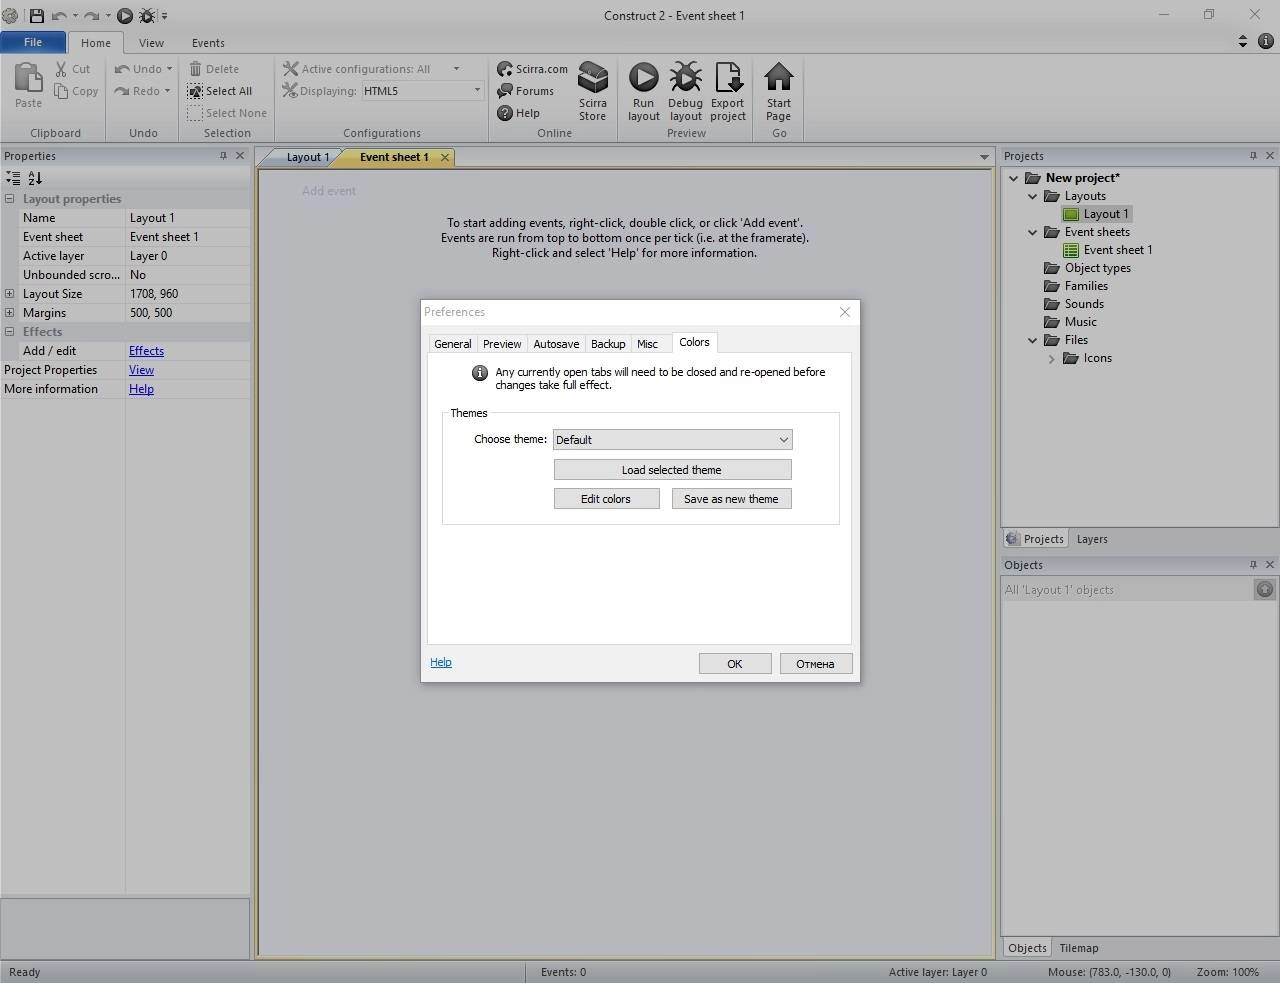Collapse the Event sheets folder
This screenshot has height=983, width=1280.
[x=1033, y=232]
